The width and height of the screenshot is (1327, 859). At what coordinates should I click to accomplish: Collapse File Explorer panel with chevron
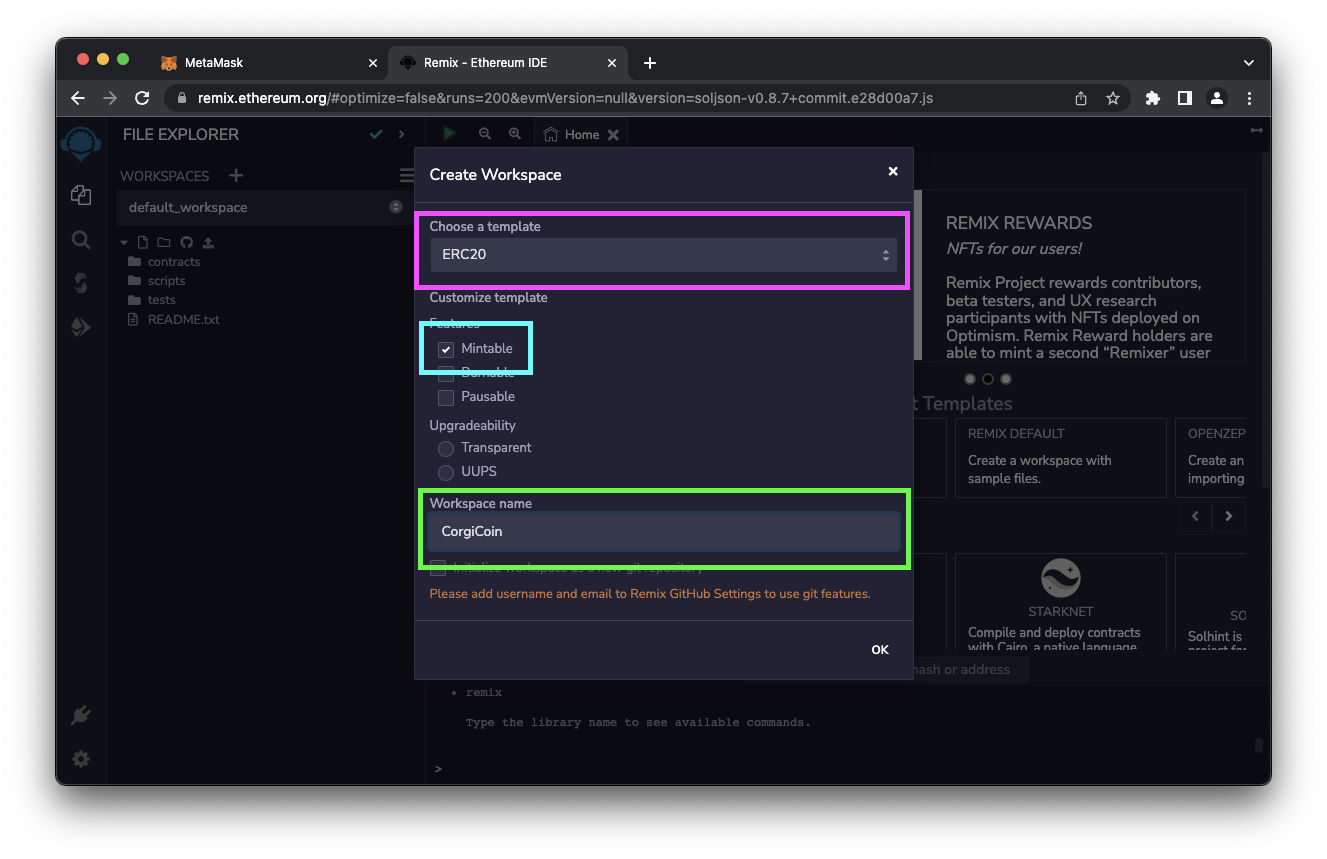coord(401,134)
